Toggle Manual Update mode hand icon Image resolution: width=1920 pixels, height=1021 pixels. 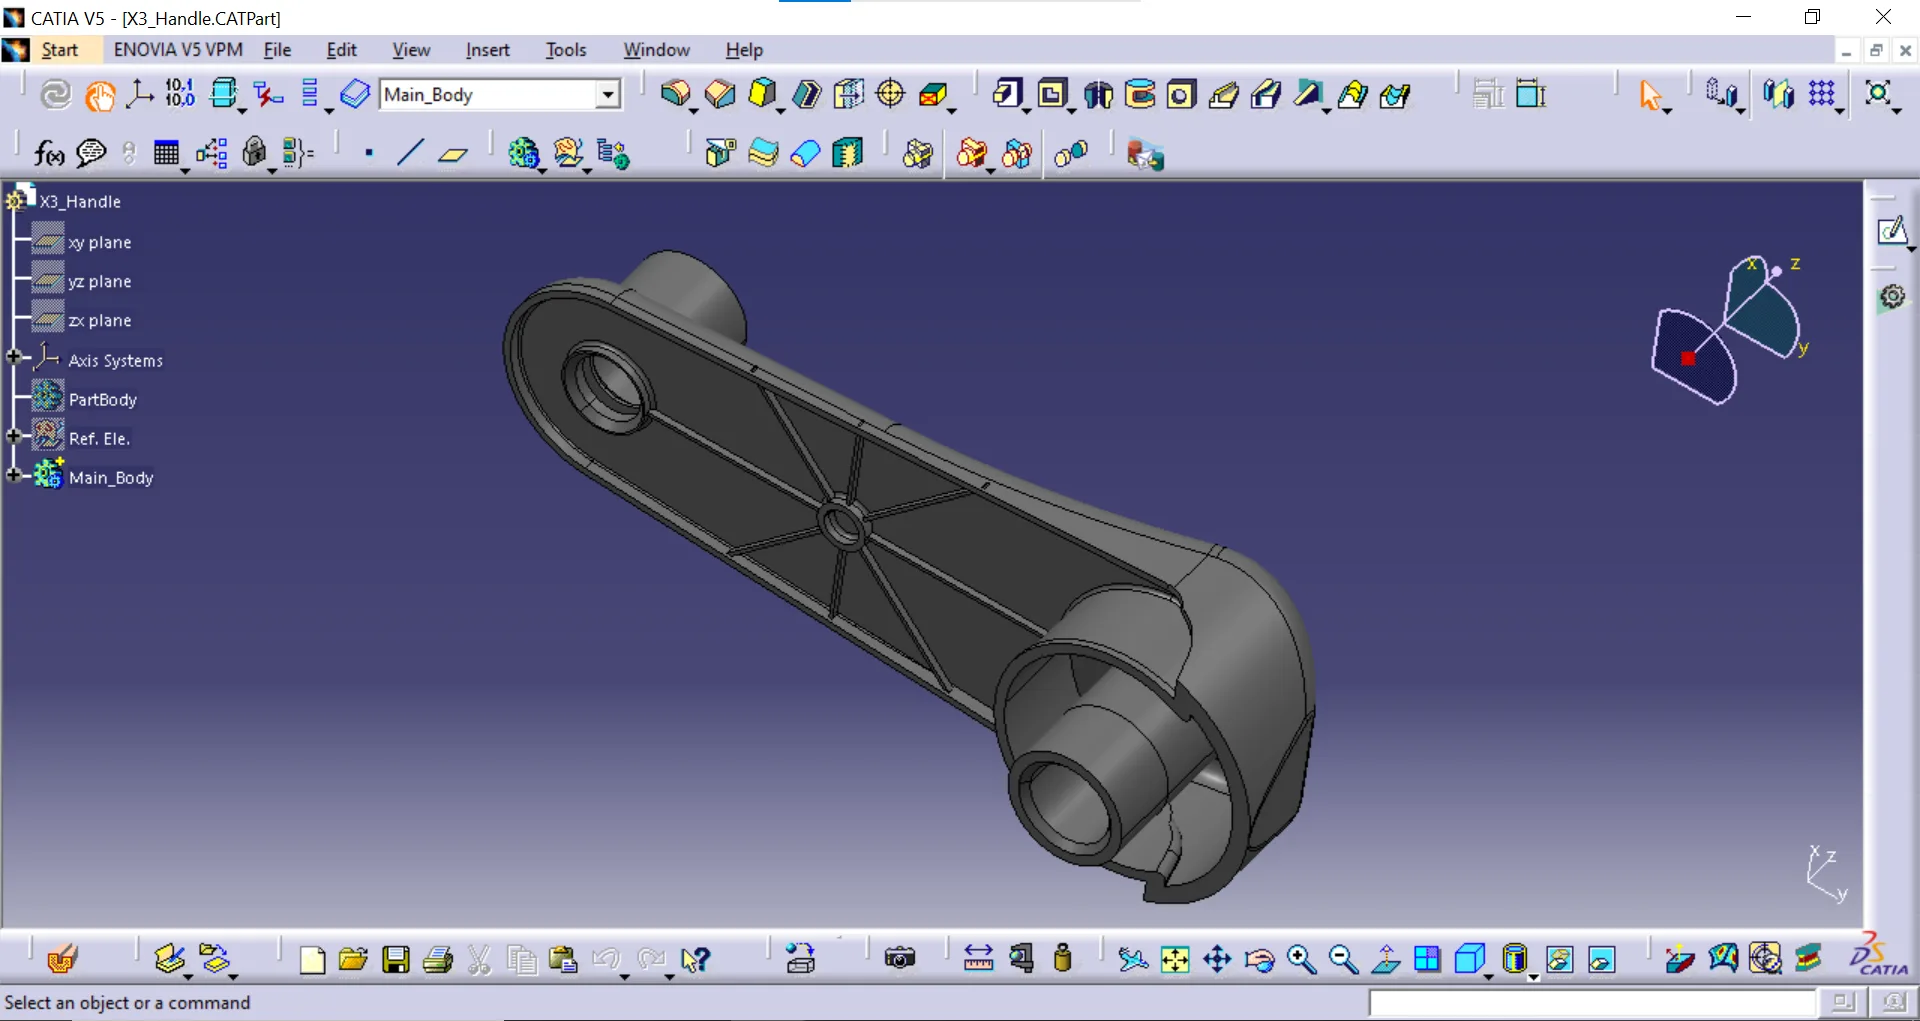pos(99,96)
